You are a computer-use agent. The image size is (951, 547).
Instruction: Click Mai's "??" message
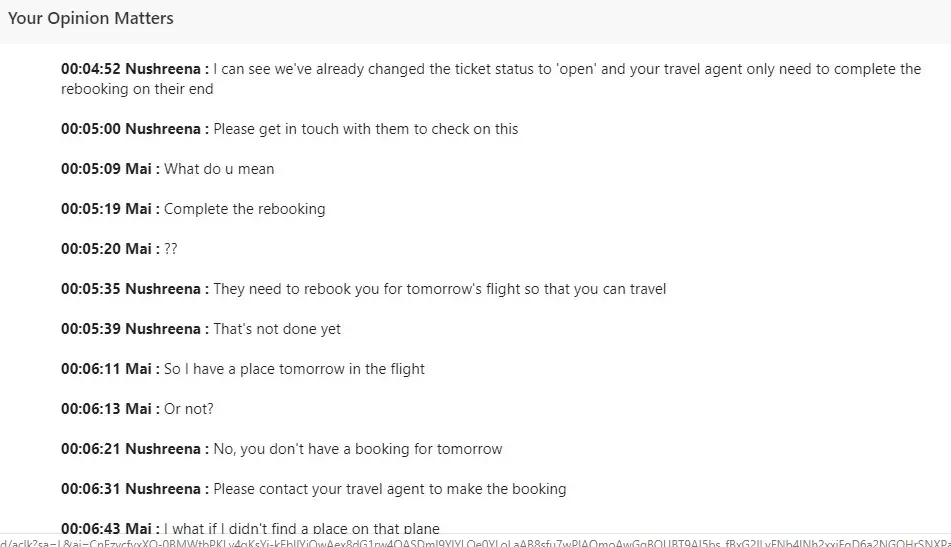(171, 249)
